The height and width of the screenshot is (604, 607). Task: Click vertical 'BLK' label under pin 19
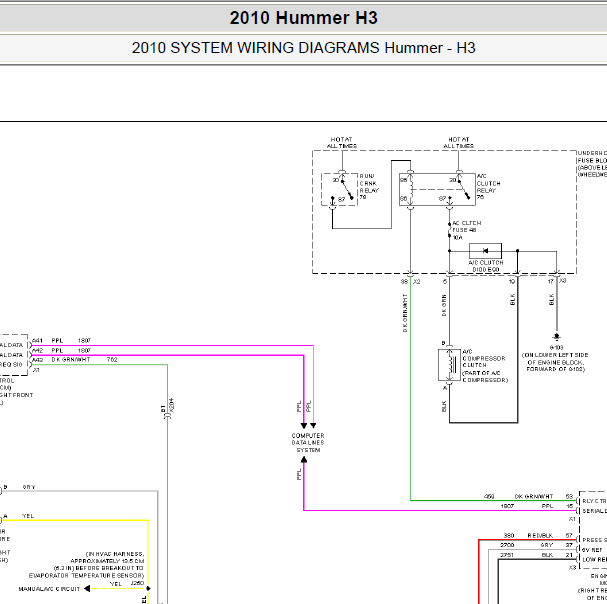[513, 300]
